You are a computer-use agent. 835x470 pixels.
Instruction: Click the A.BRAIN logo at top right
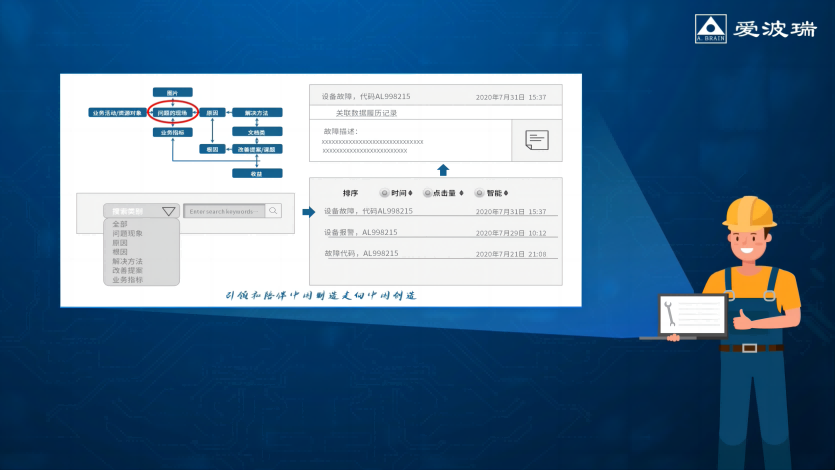[x=711, y=29]
